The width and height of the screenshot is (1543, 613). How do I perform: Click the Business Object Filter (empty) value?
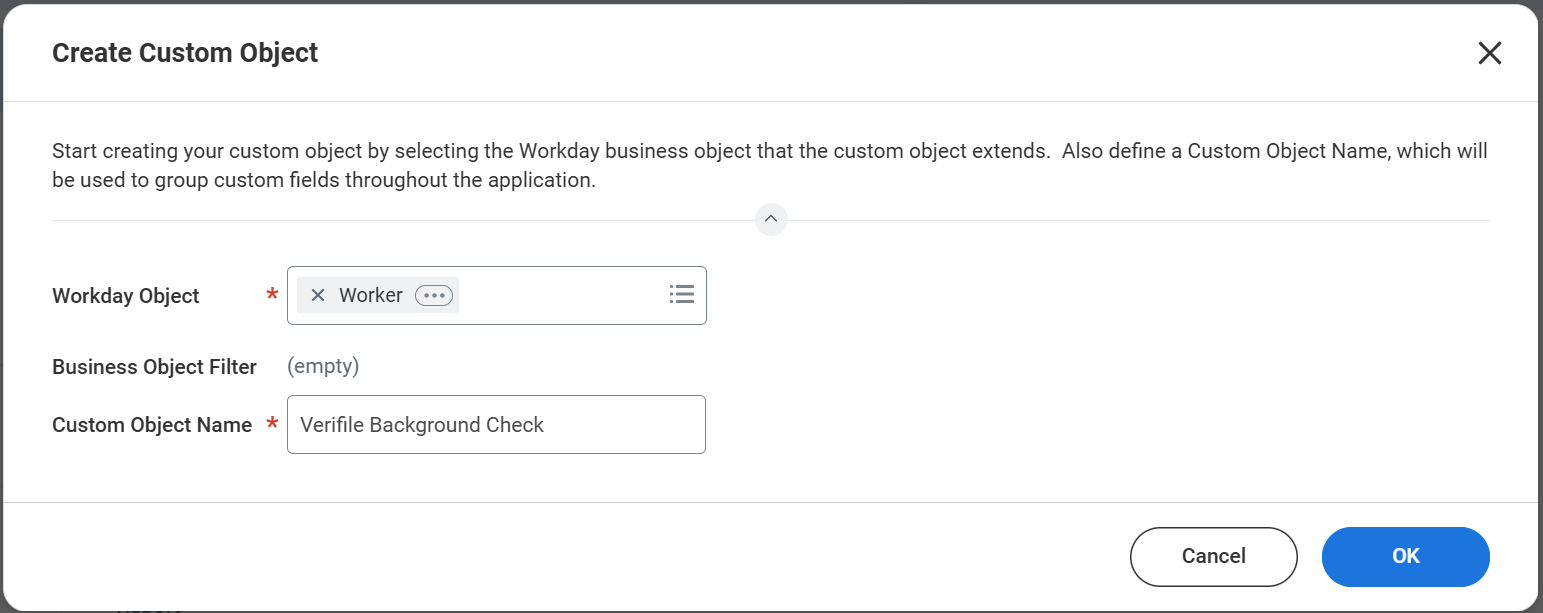(x=323, y=366)
